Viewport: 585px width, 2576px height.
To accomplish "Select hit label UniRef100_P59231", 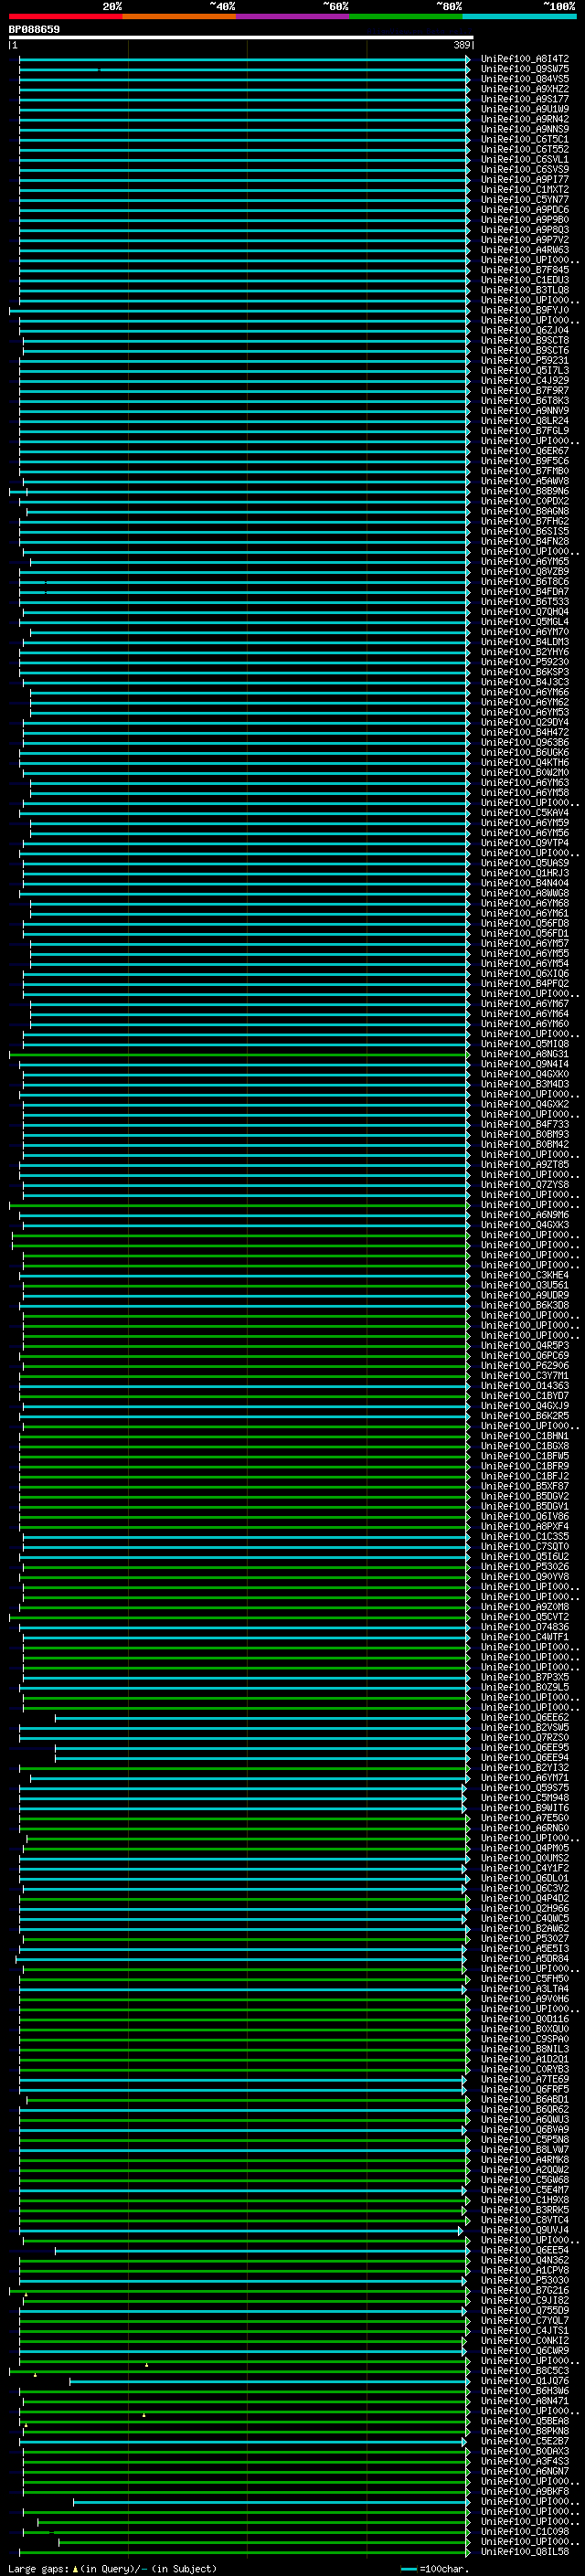I will pyautogui.click(x=525, y=360).
